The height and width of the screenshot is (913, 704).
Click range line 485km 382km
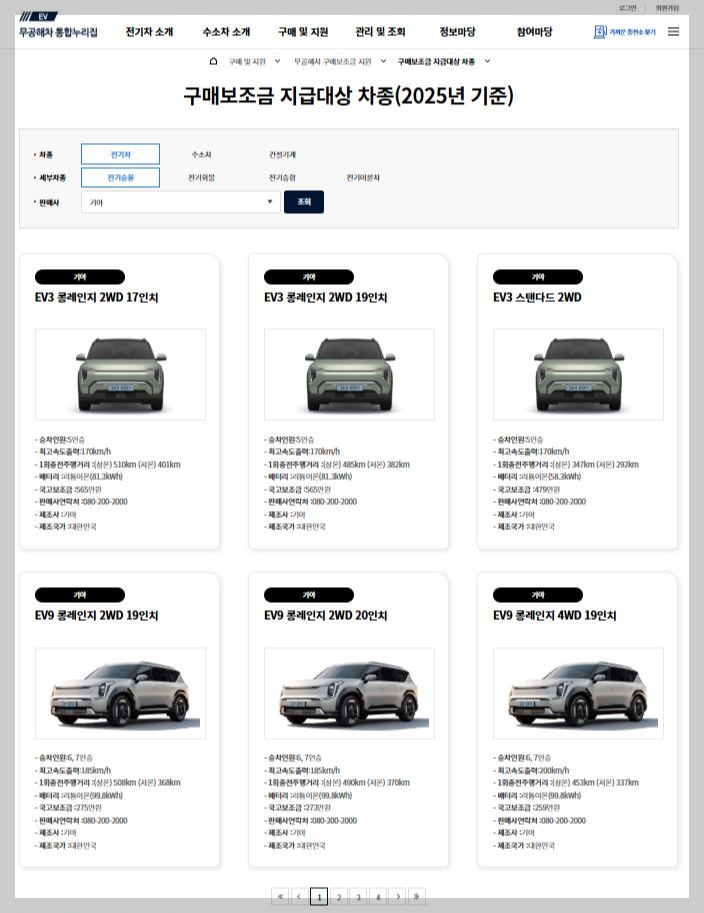[337, 464]
